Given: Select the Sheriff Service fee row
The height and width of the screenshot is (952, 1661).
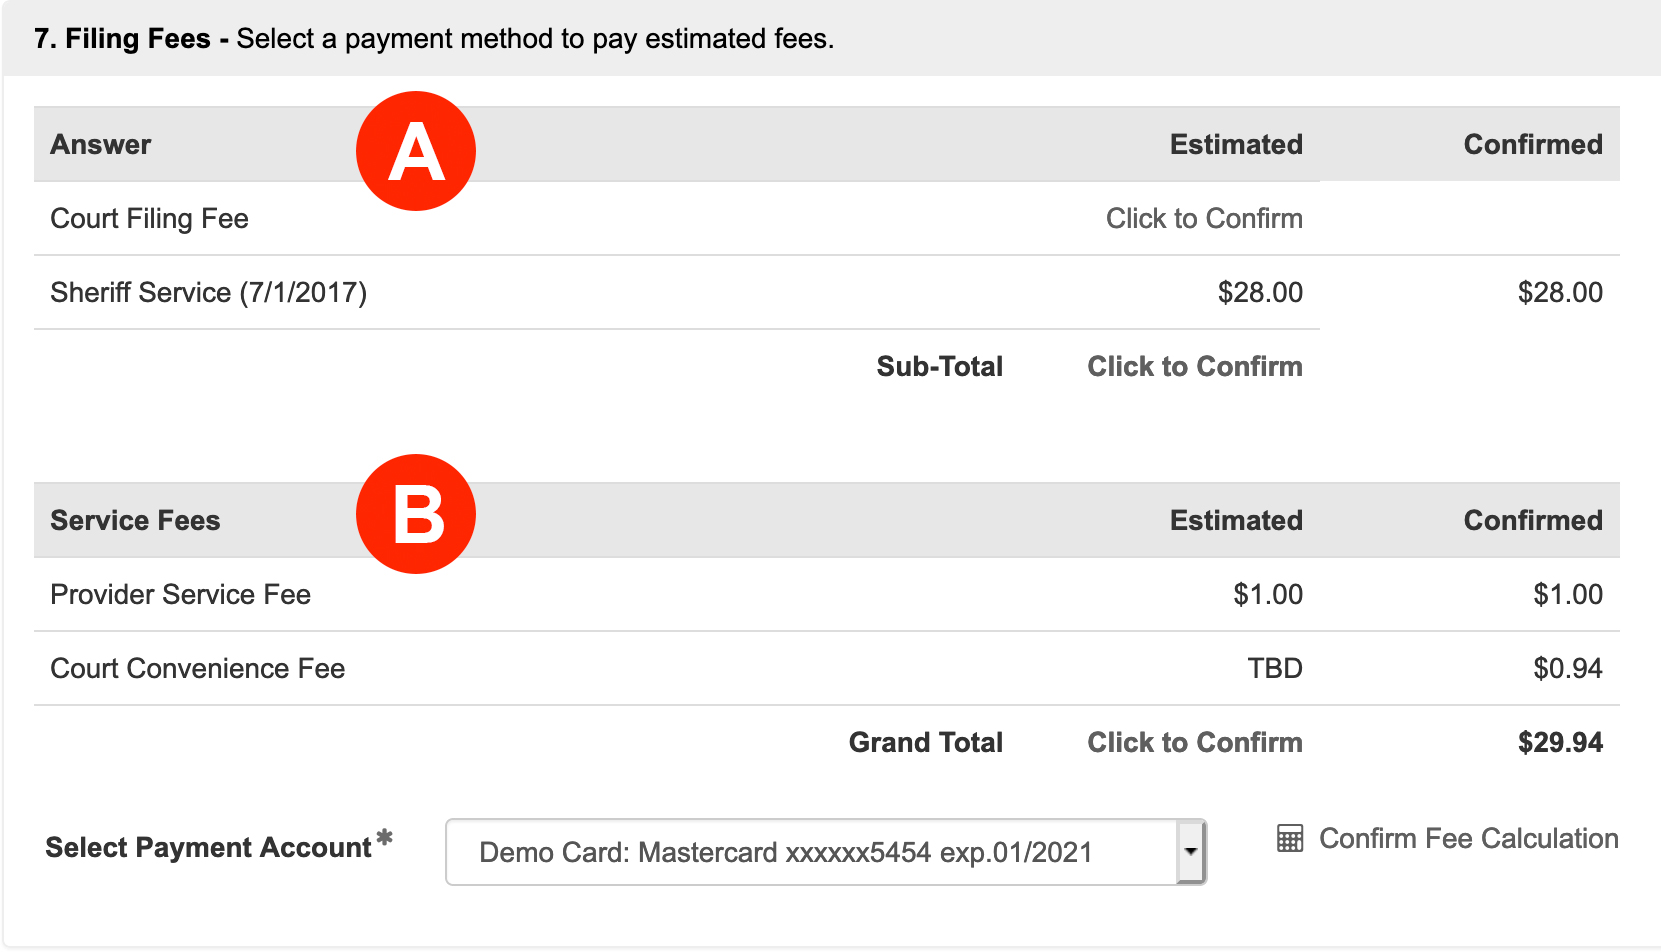Looking at the screenshot, I should [208, 292].
